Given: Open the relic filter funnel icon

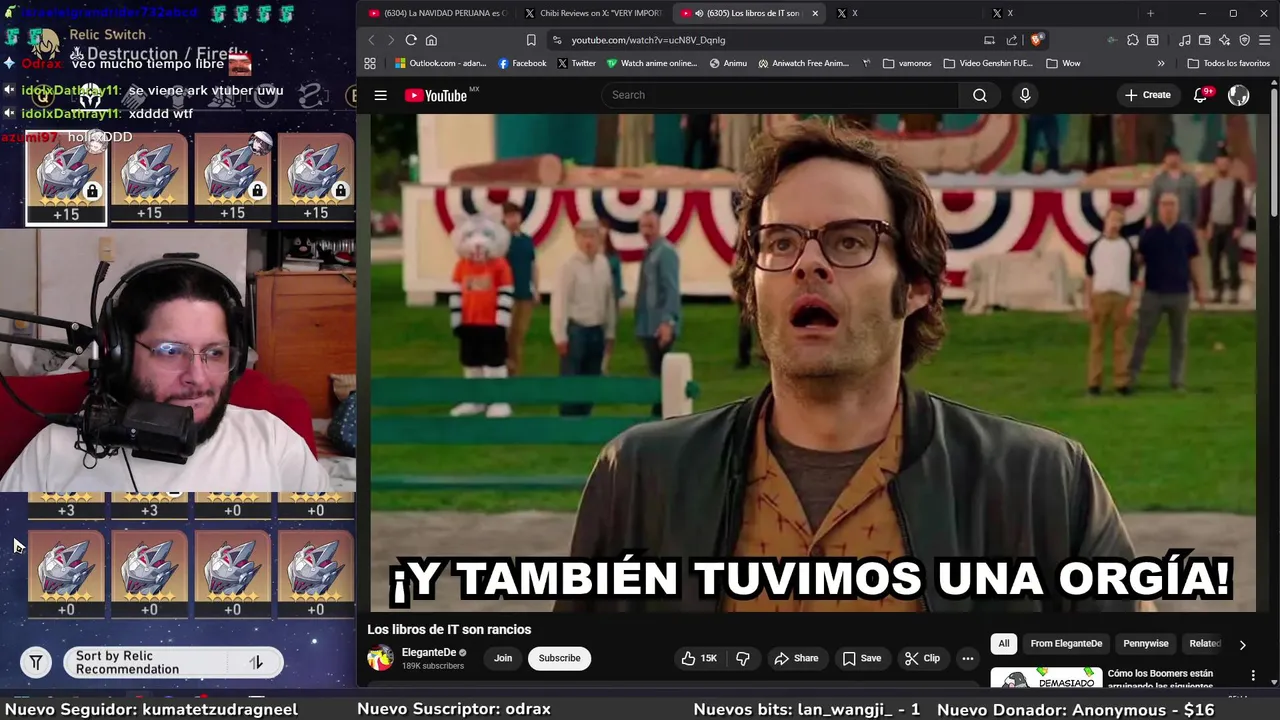Looking at the screenshot, I should pos(36,662).
